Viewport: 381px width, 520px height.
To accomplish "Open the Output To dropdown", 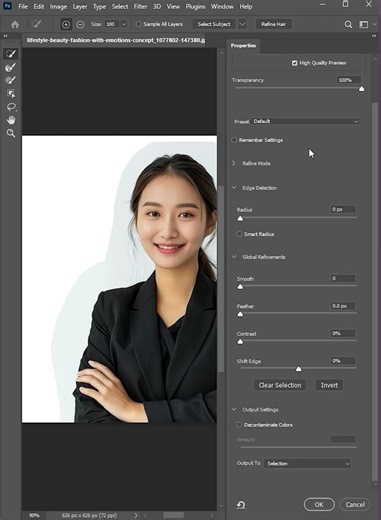I will 307,464.
